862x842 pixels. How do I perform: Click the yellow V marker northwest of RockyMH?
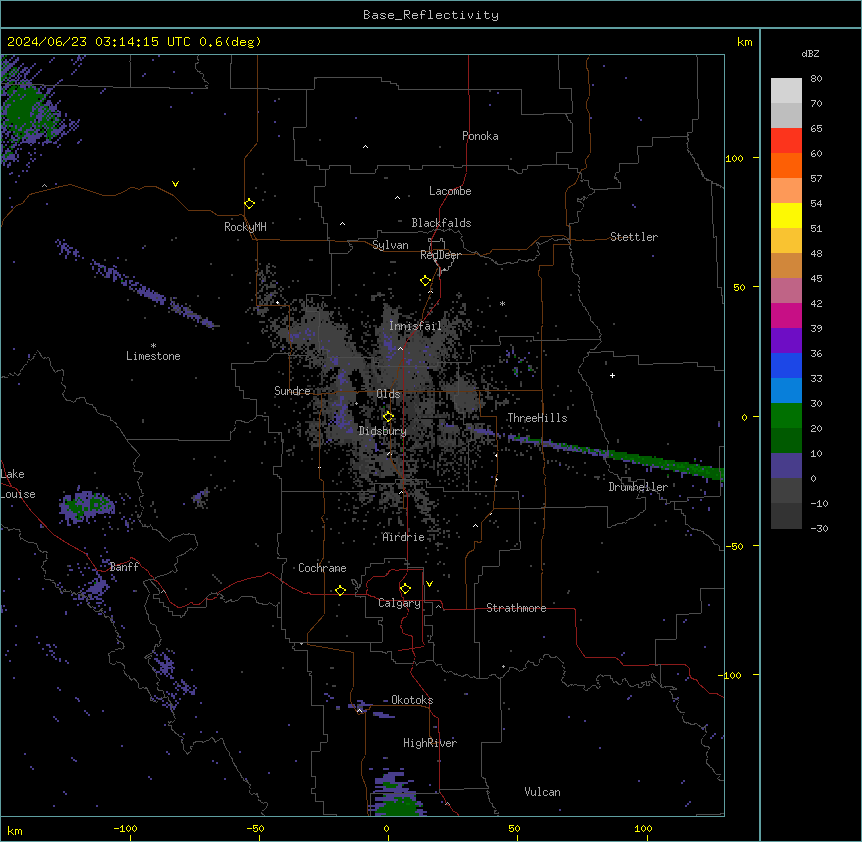(x=175, y=184)
